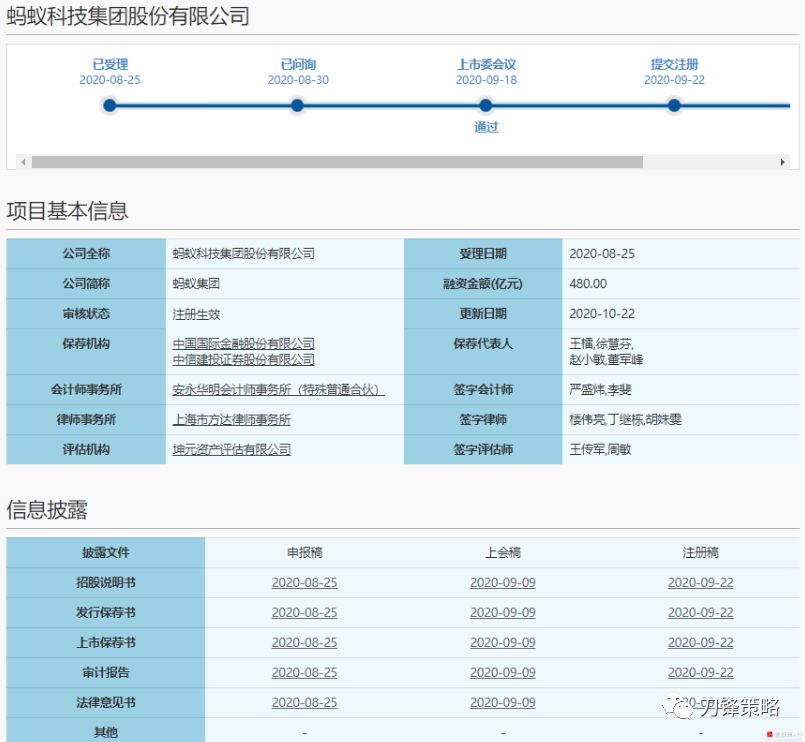The height and width of the screenshot is (742, 805).
Task: Open 招股说明书 申报稿 dated 2020-08-25
Action: point(304,583)
